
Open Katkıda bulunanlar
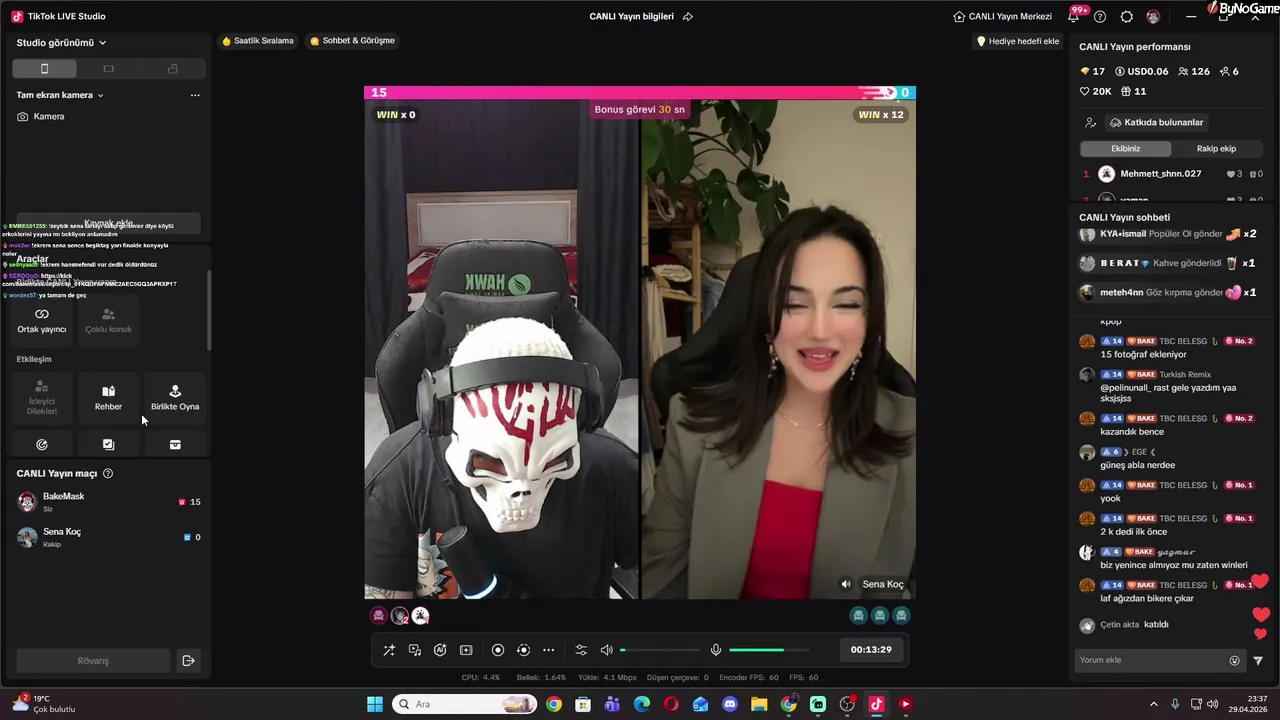click(x=1157, y=122)
